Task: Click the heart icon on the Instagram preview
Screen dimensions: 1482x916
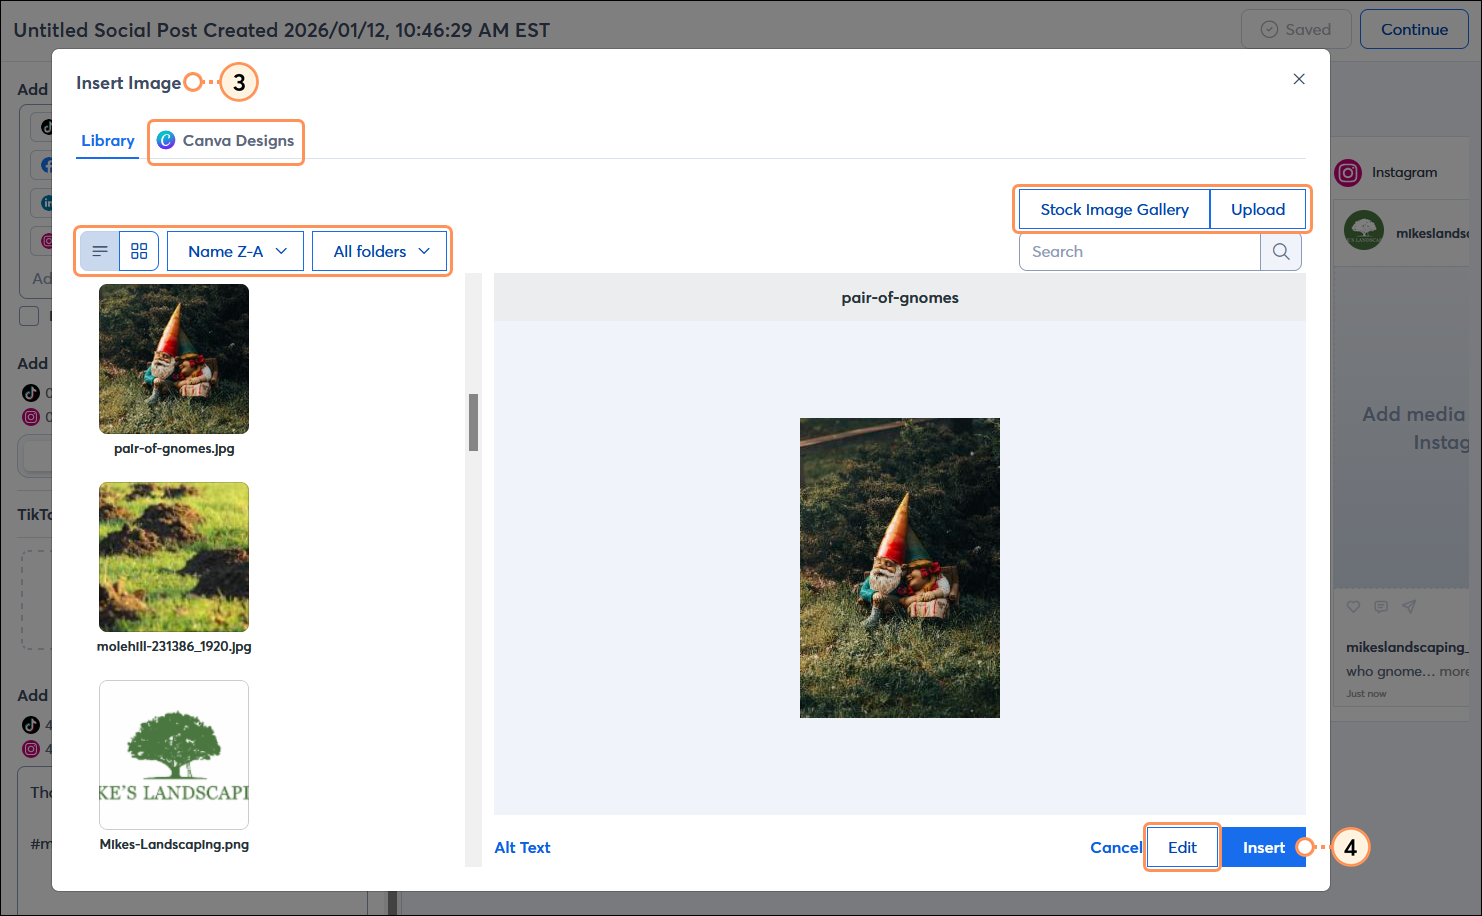Action: (1353, 606)
